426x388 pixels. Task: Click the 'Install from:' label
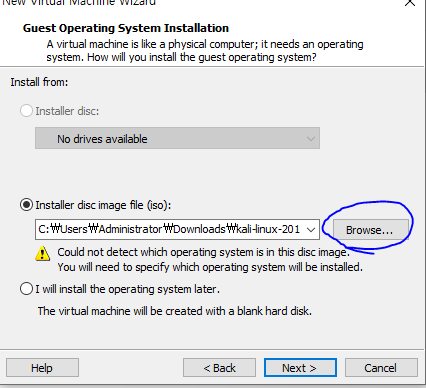[39, 82]
